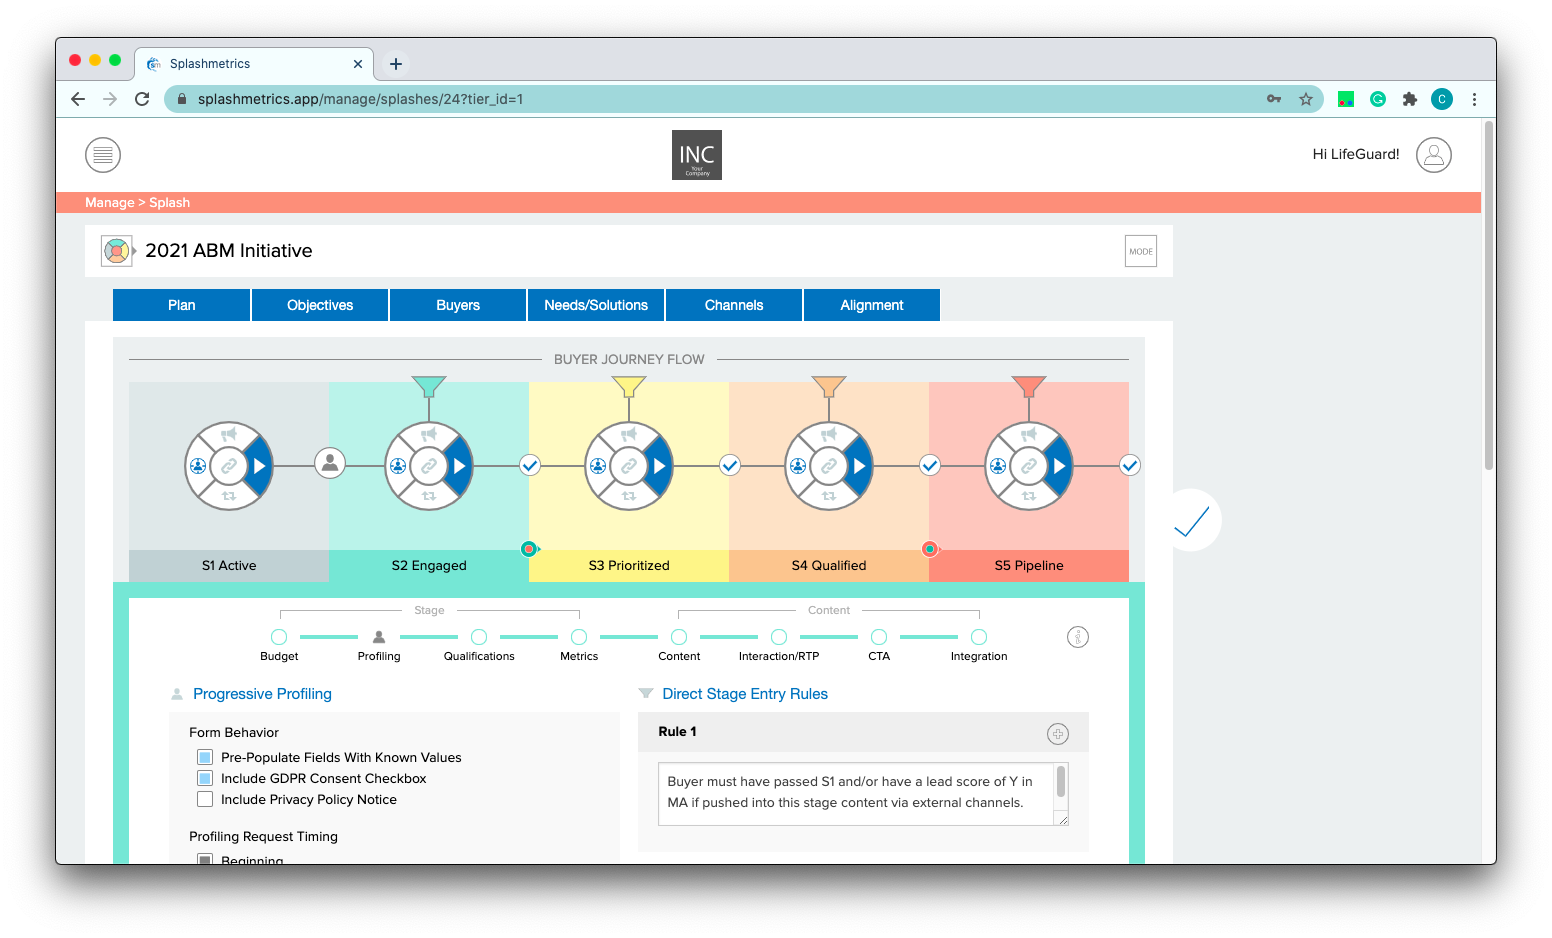Open the hamburger menu icon
Viewport: 1552px width, 938px height.
click(x=103, y=155)
